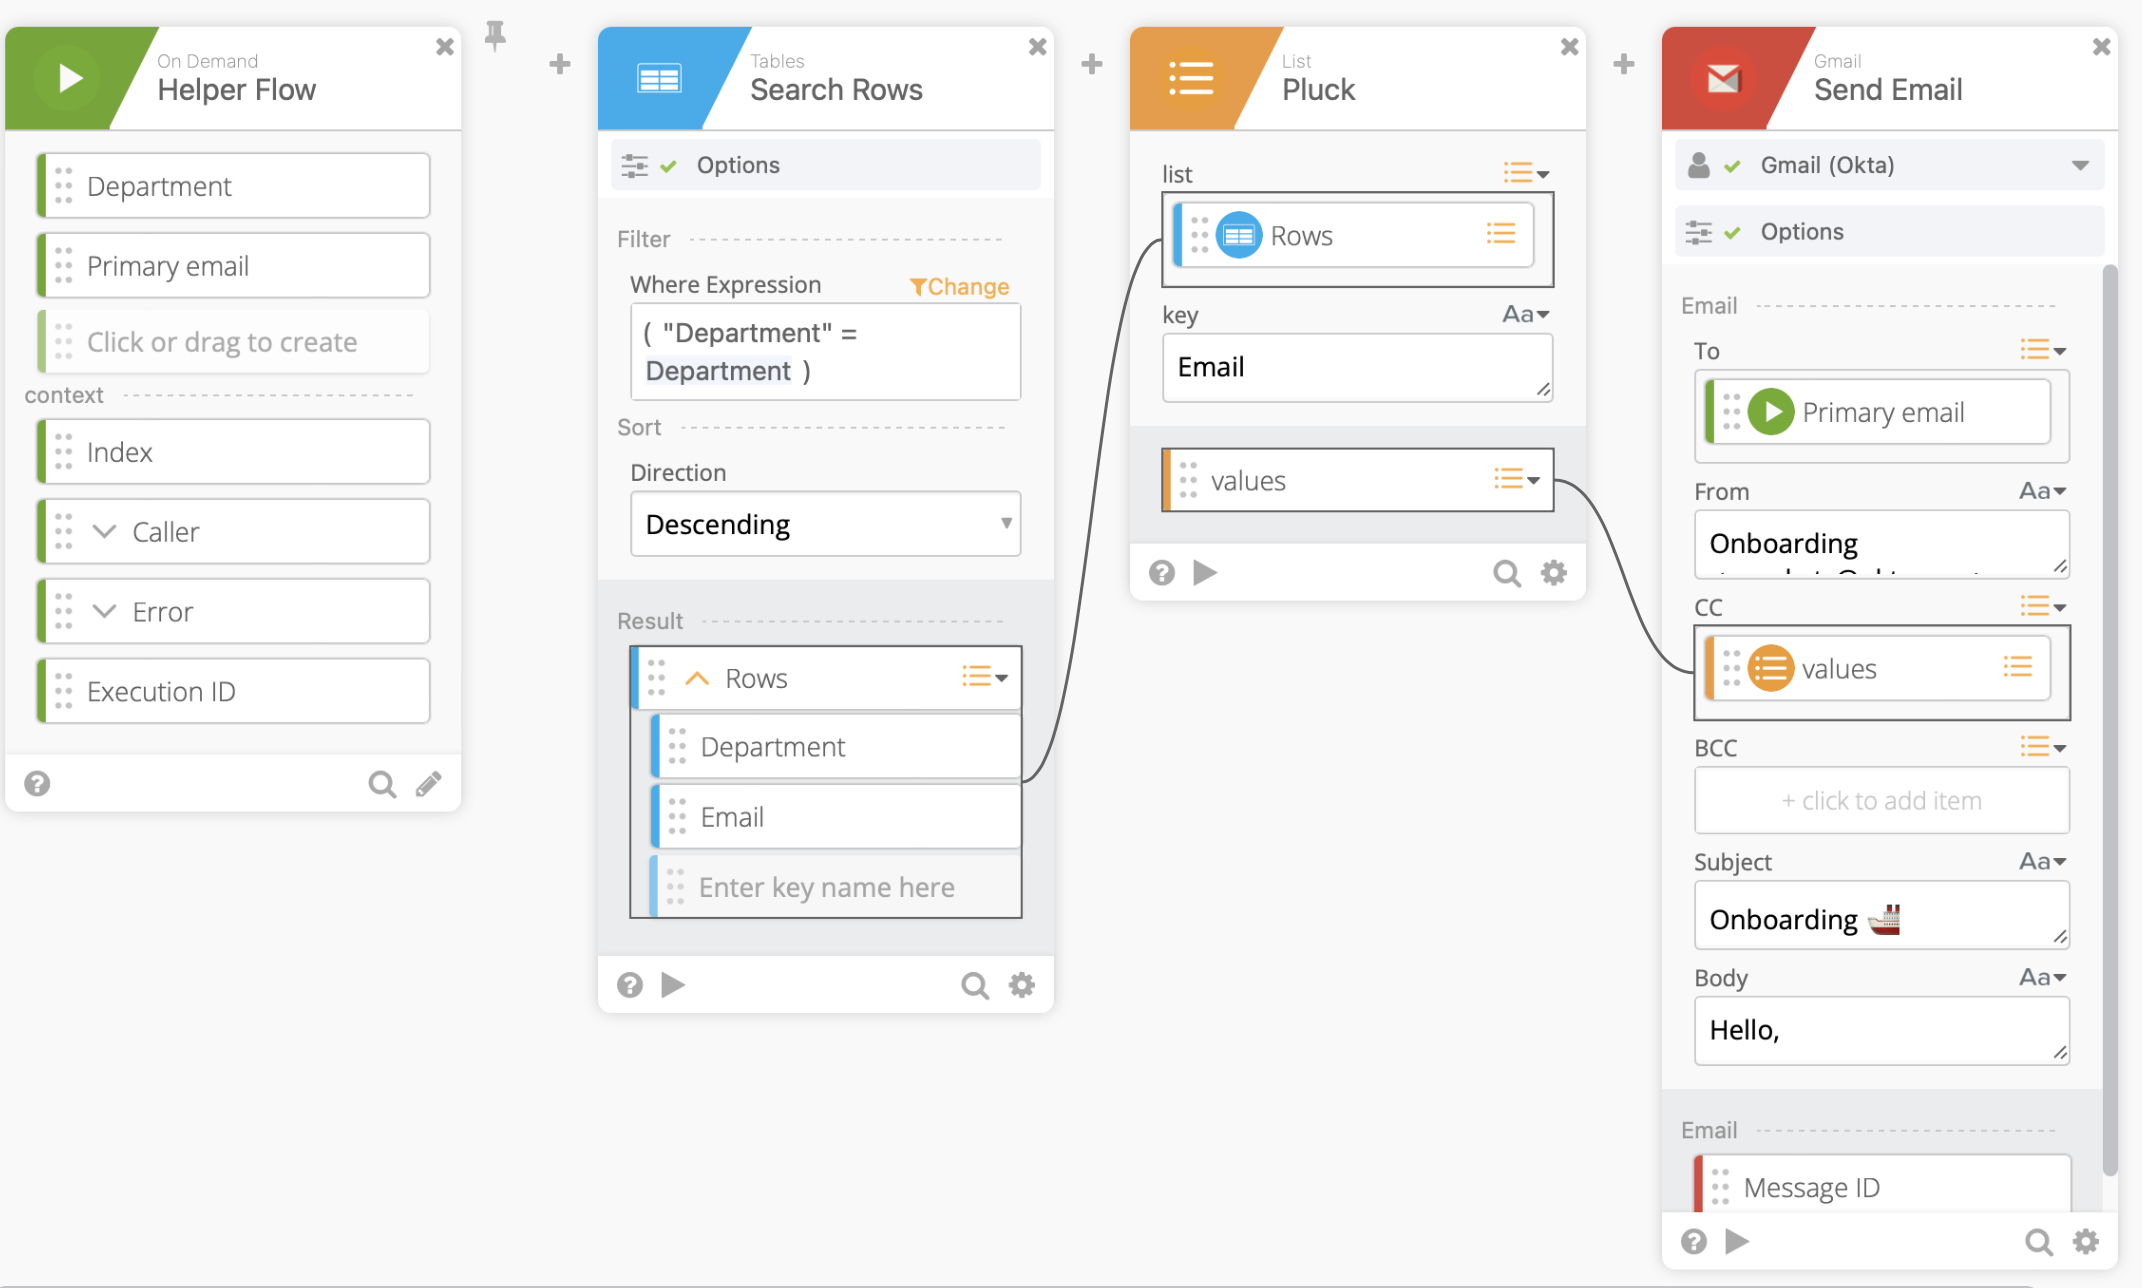This screenshot has height=1288, width=2142.
Task: Click the Change link in the Where Expression filter
Action: (x=958, y=286)
